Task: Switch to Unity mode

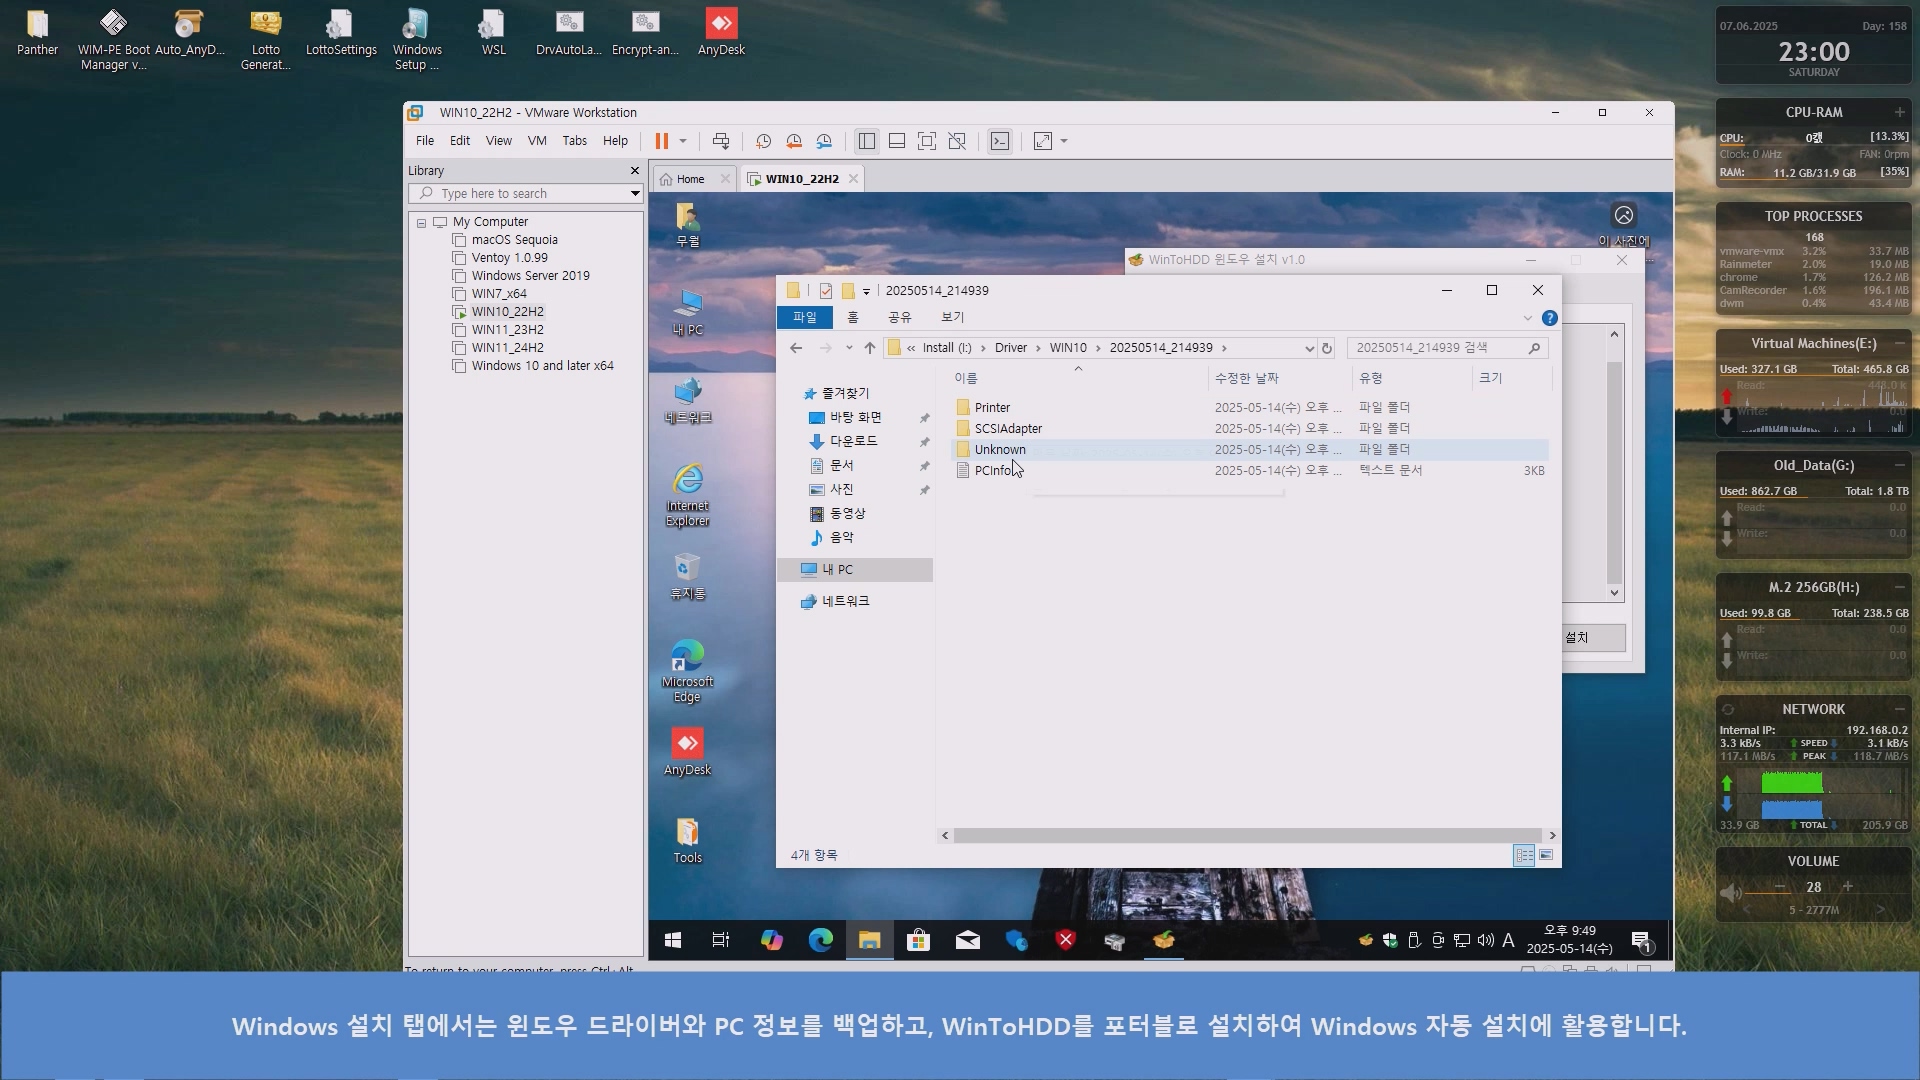Action: (957, 141)
